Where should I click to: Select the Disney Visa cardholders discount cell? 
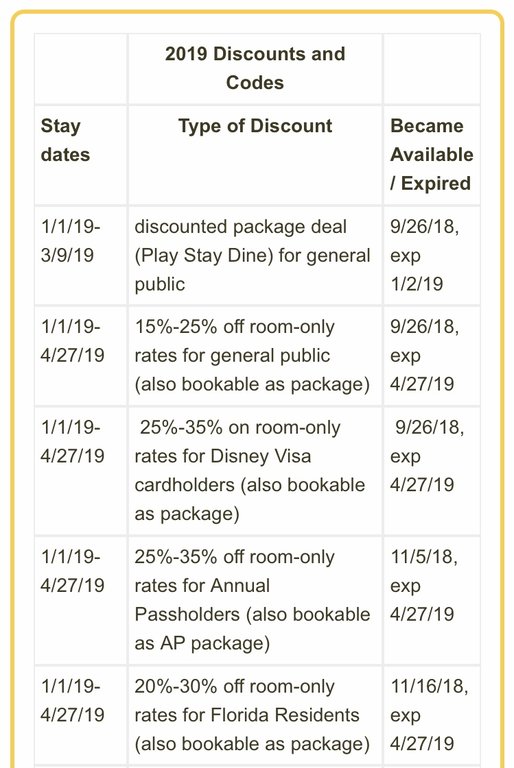click(x=250, y=471)
